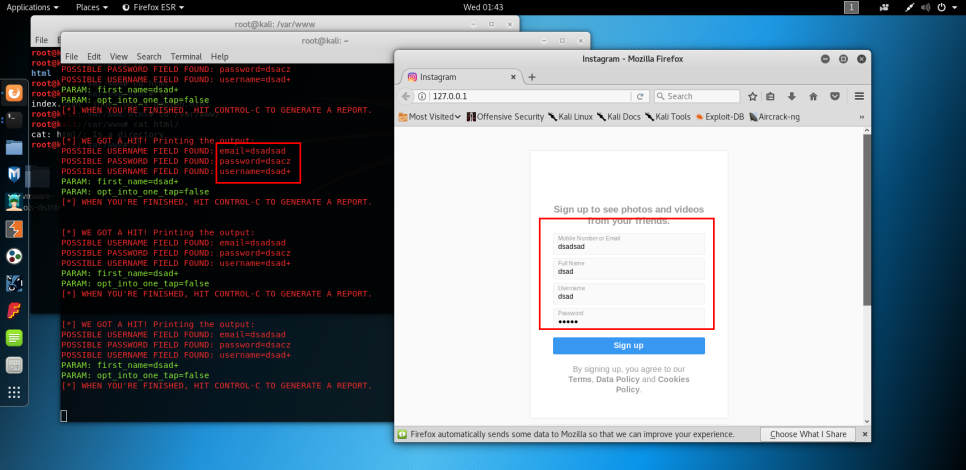Open the View menu in terminal
Screen dimensions: 966x470
[x=119, y=56]
